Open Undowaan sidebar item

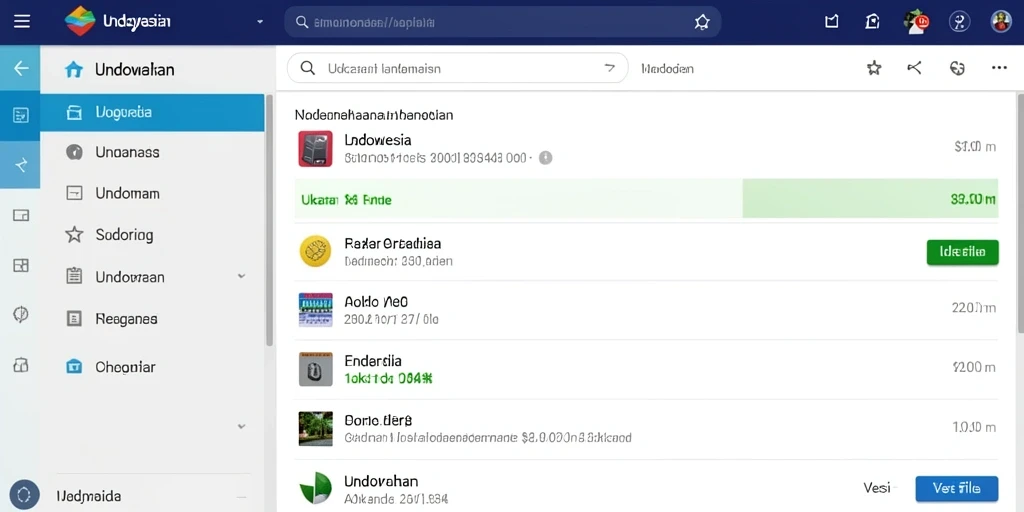(152, 277)
